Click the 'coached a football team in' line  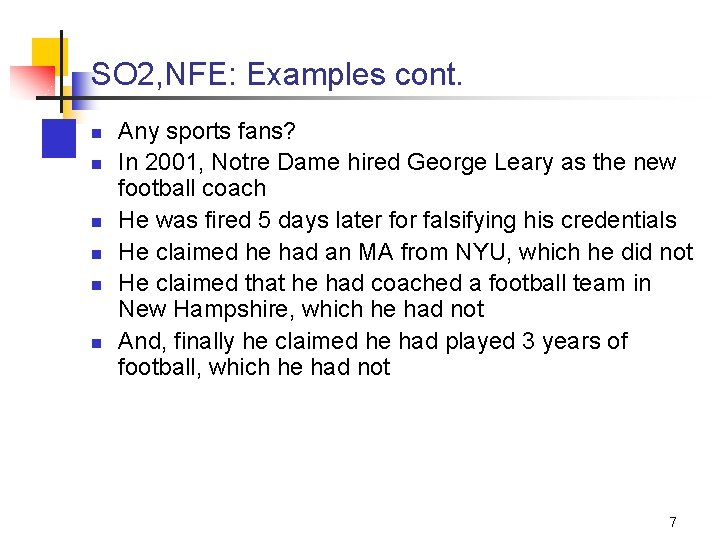(384, 283)
